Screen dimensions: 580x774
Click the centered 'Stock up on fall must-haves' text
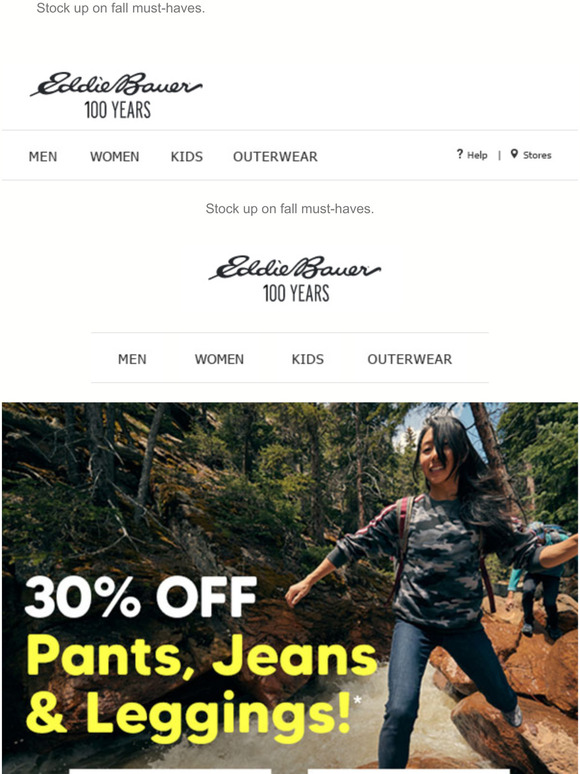[x=290, y=209]
